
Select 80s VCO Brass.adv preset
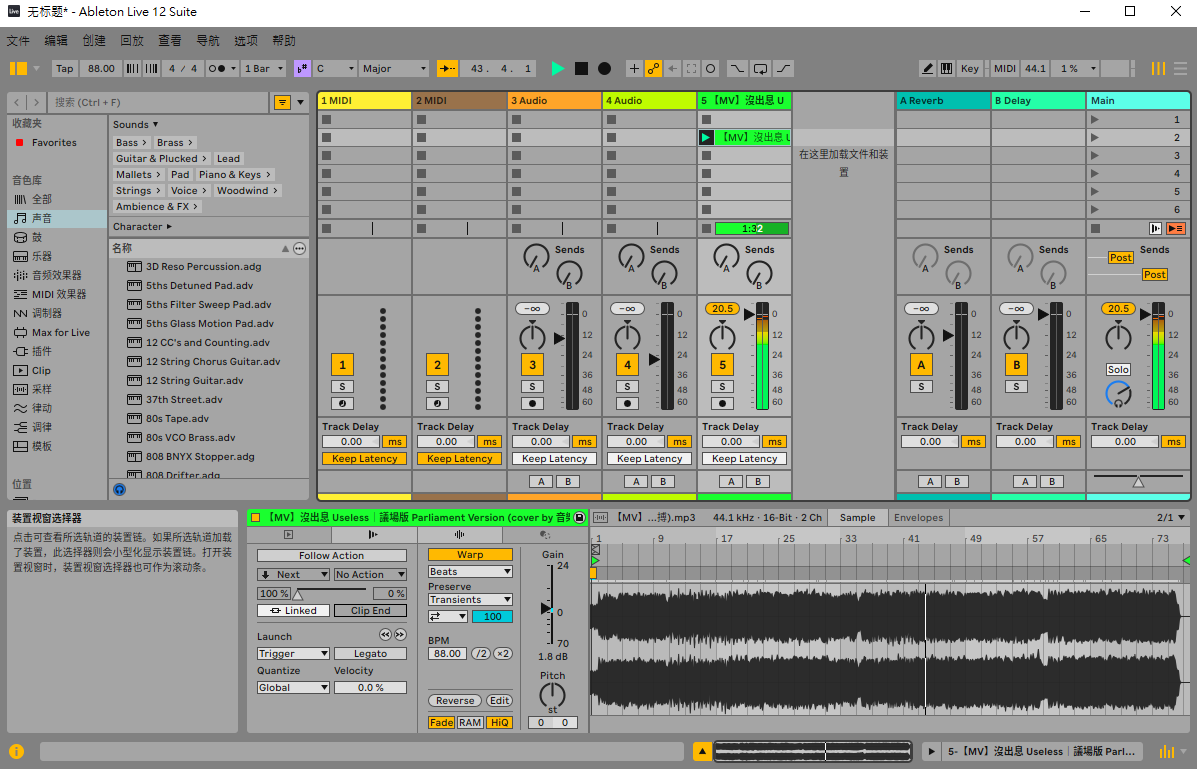[x=190, y=438]
